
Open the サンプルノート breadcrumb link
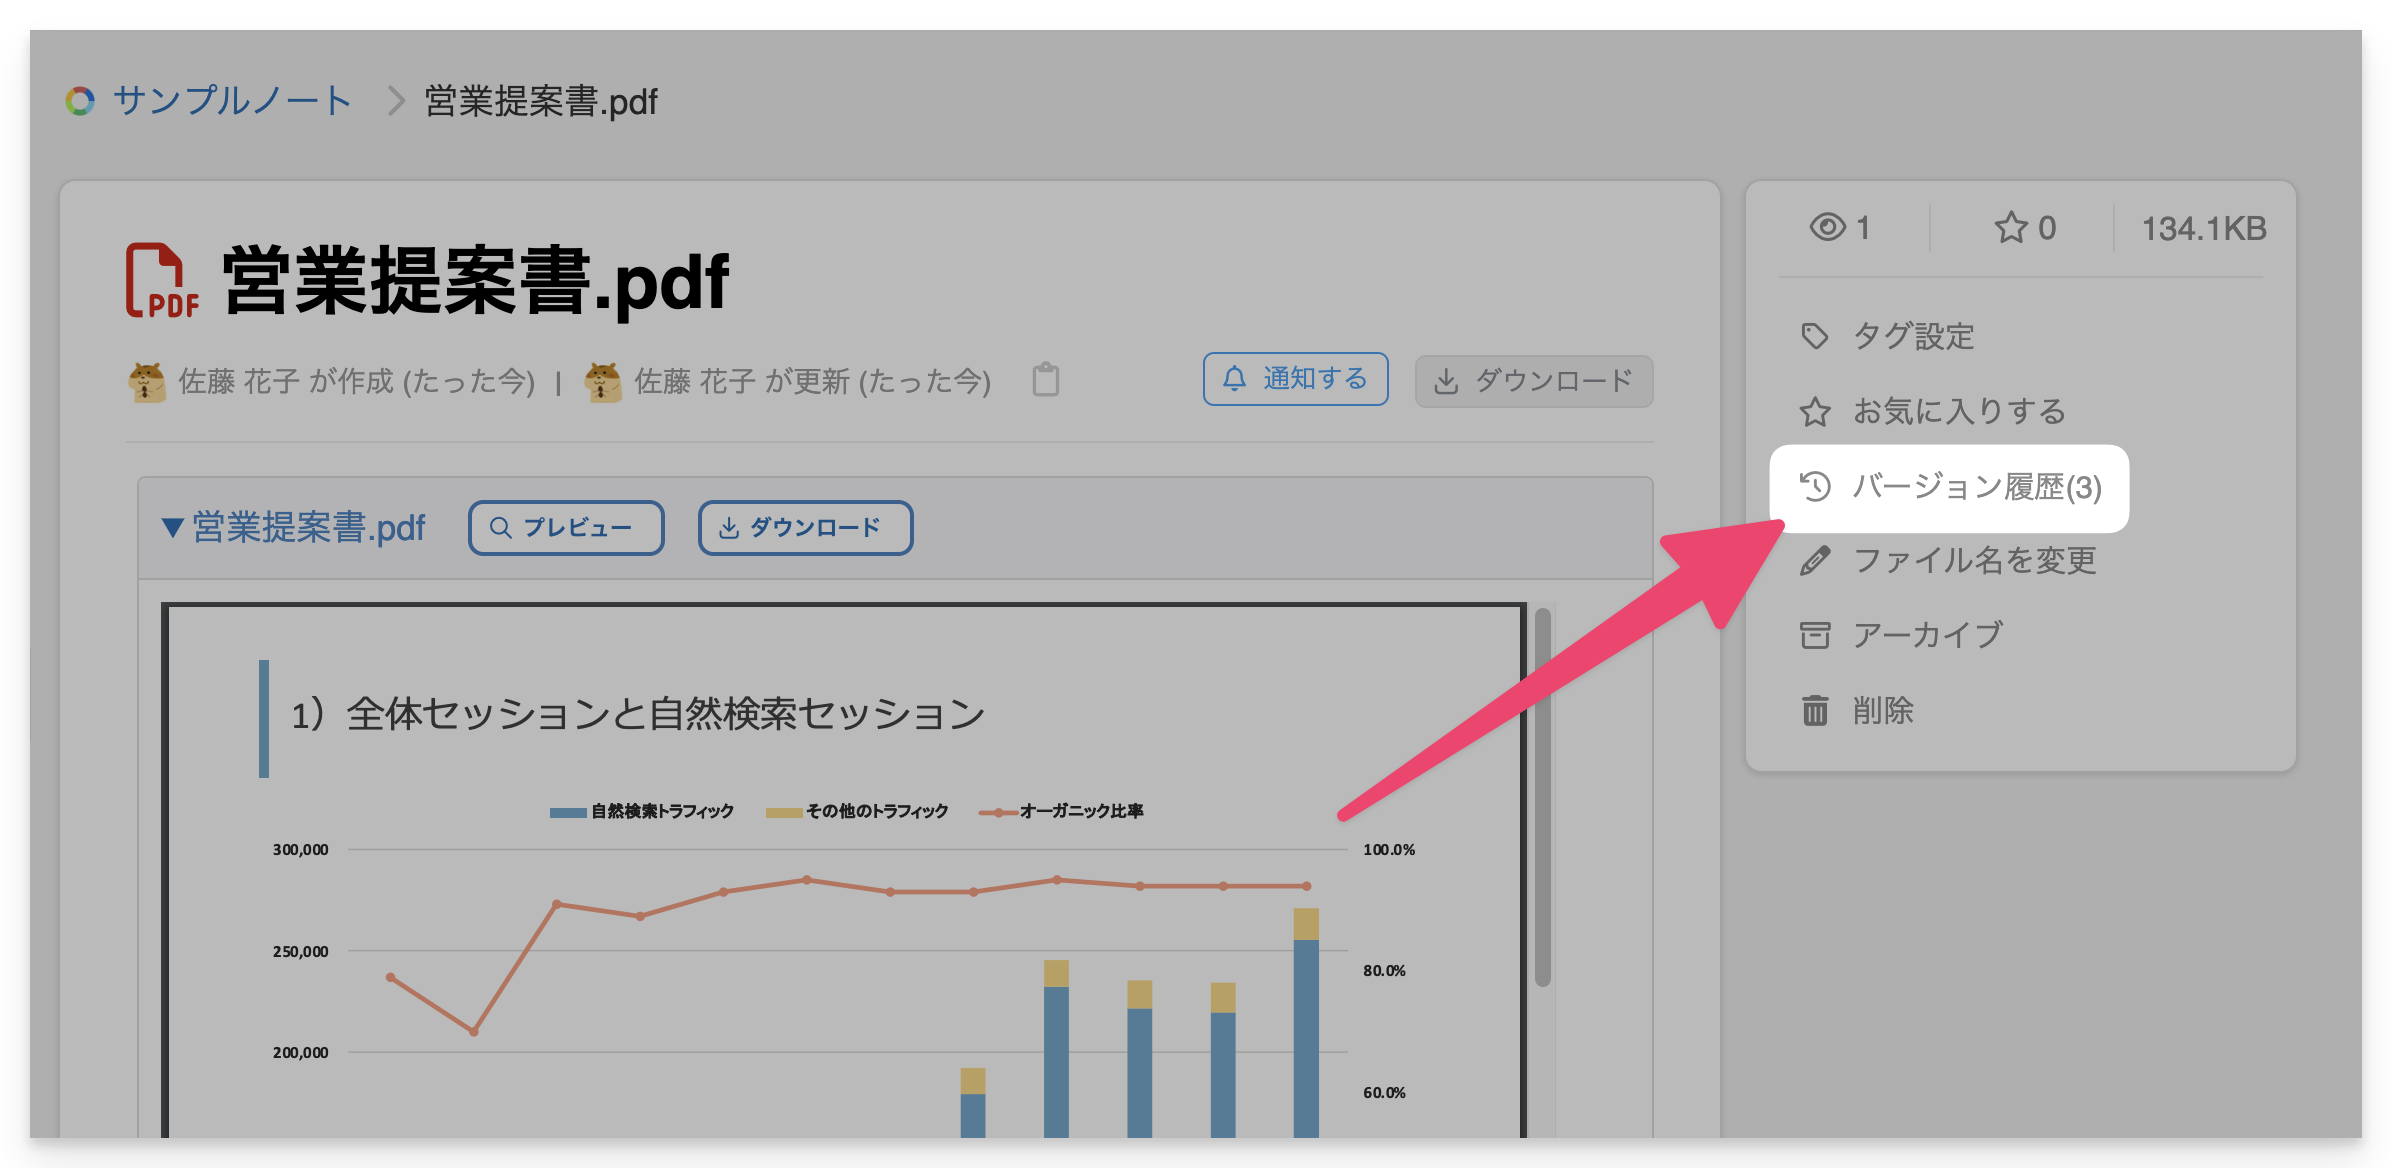232,101
